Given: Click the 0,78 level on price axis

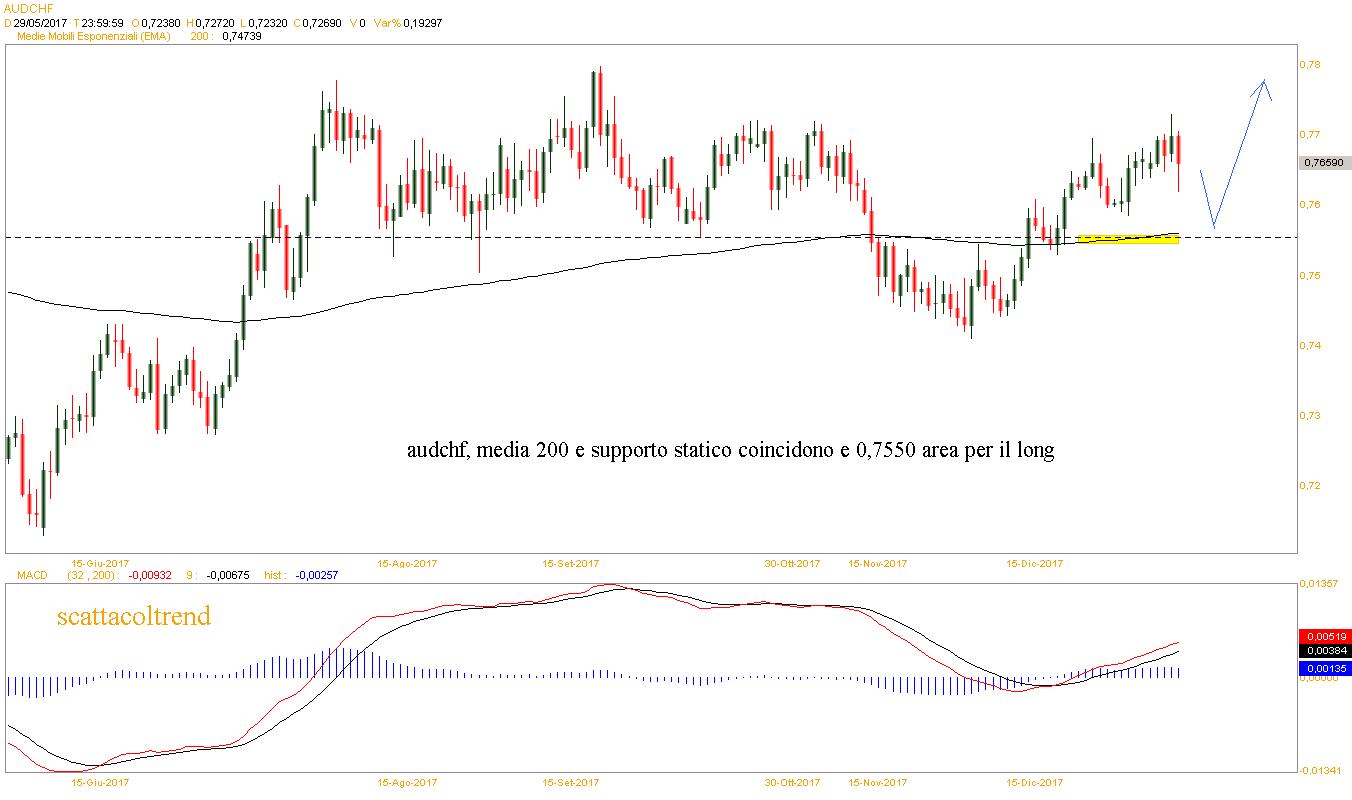Looking at the screenshot, I should 1309,64.
